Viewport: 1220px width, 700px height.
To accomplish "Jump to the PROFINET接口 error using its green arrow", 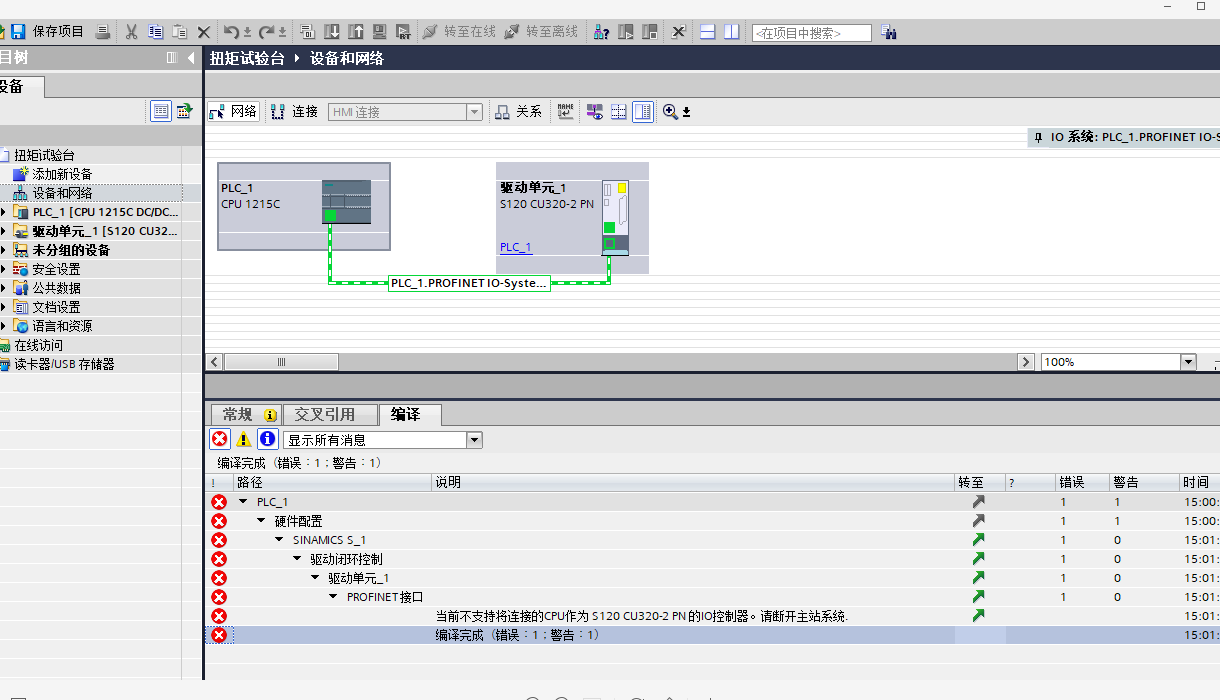I will [978, 597].
